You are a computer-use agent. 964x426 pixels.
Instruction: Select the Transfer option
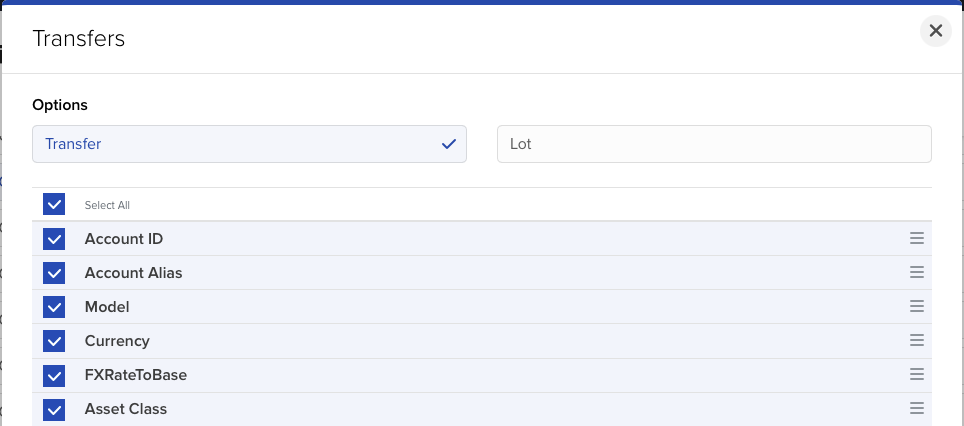pyautogui.click(x=249, y=144)
